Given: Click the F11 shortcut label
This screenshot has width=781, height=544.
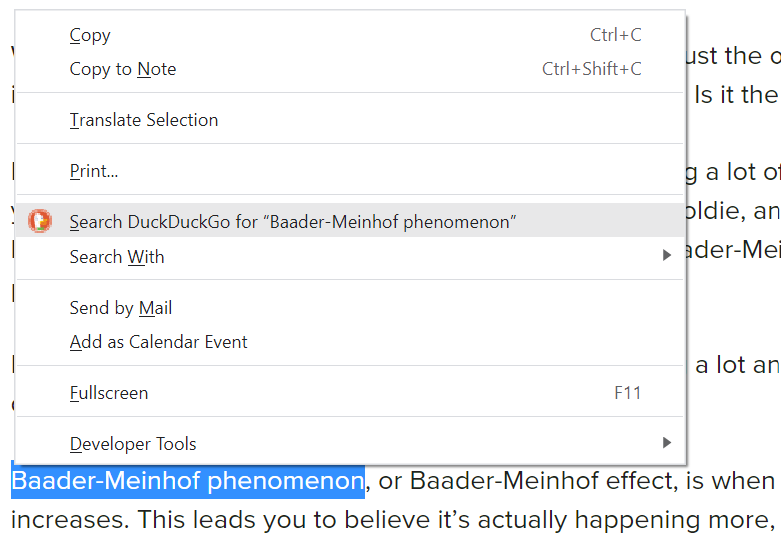Looking at the screenshot, I should point(628,393).
